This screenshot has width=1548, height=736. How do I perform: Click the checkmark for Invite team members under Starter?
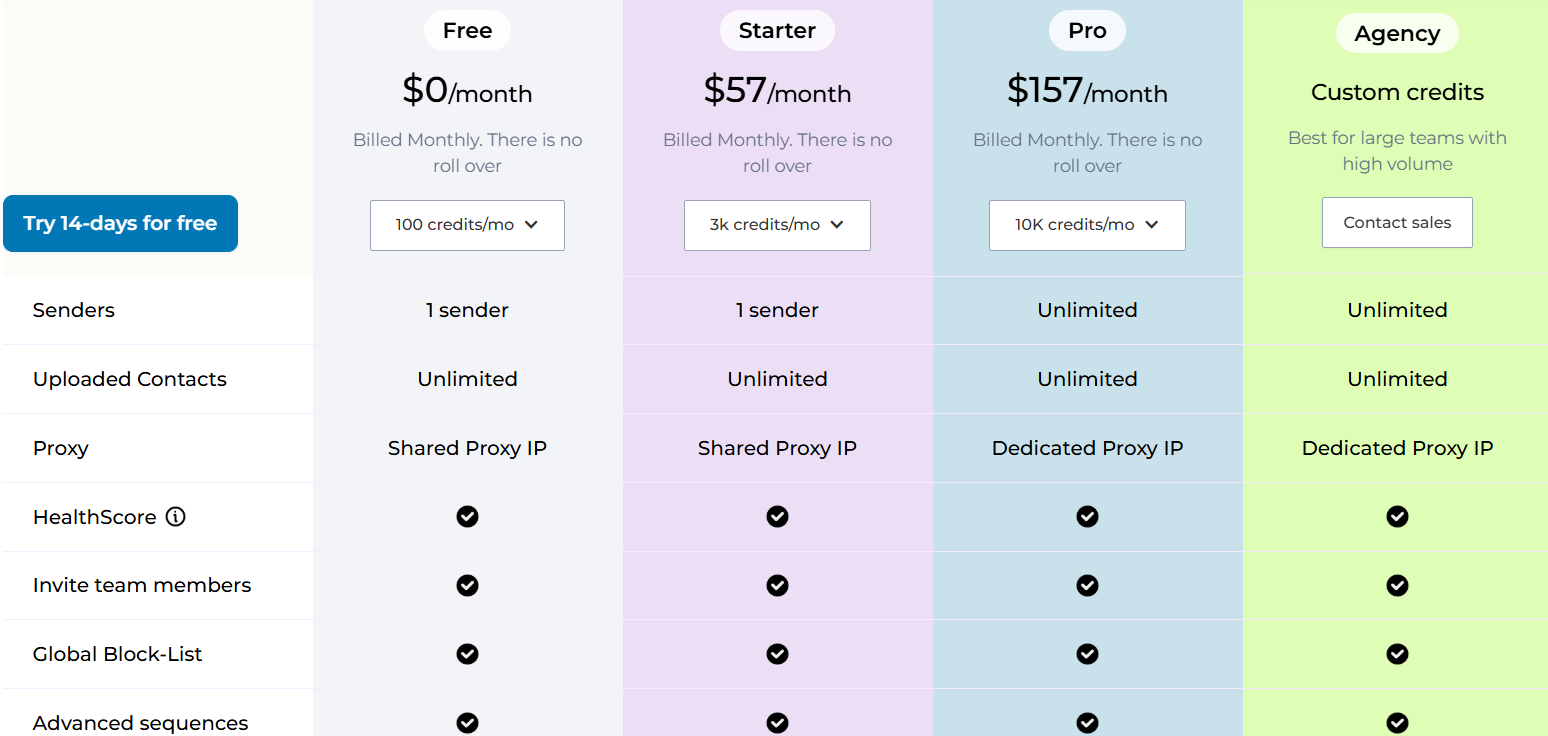pos(777,585)
